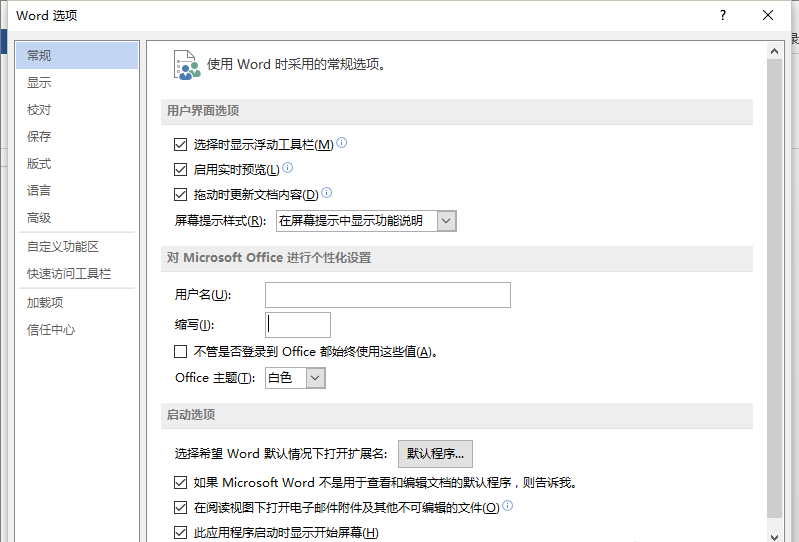Click the info icon beside 启用实时预览

point(287,168)
